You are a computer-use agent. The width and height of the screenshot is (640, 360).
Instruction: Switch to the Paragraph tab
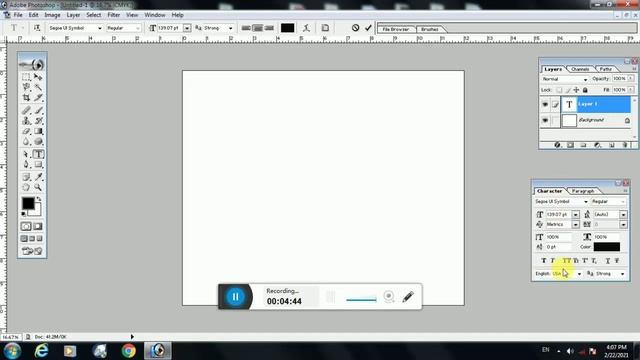coord(583,191)
